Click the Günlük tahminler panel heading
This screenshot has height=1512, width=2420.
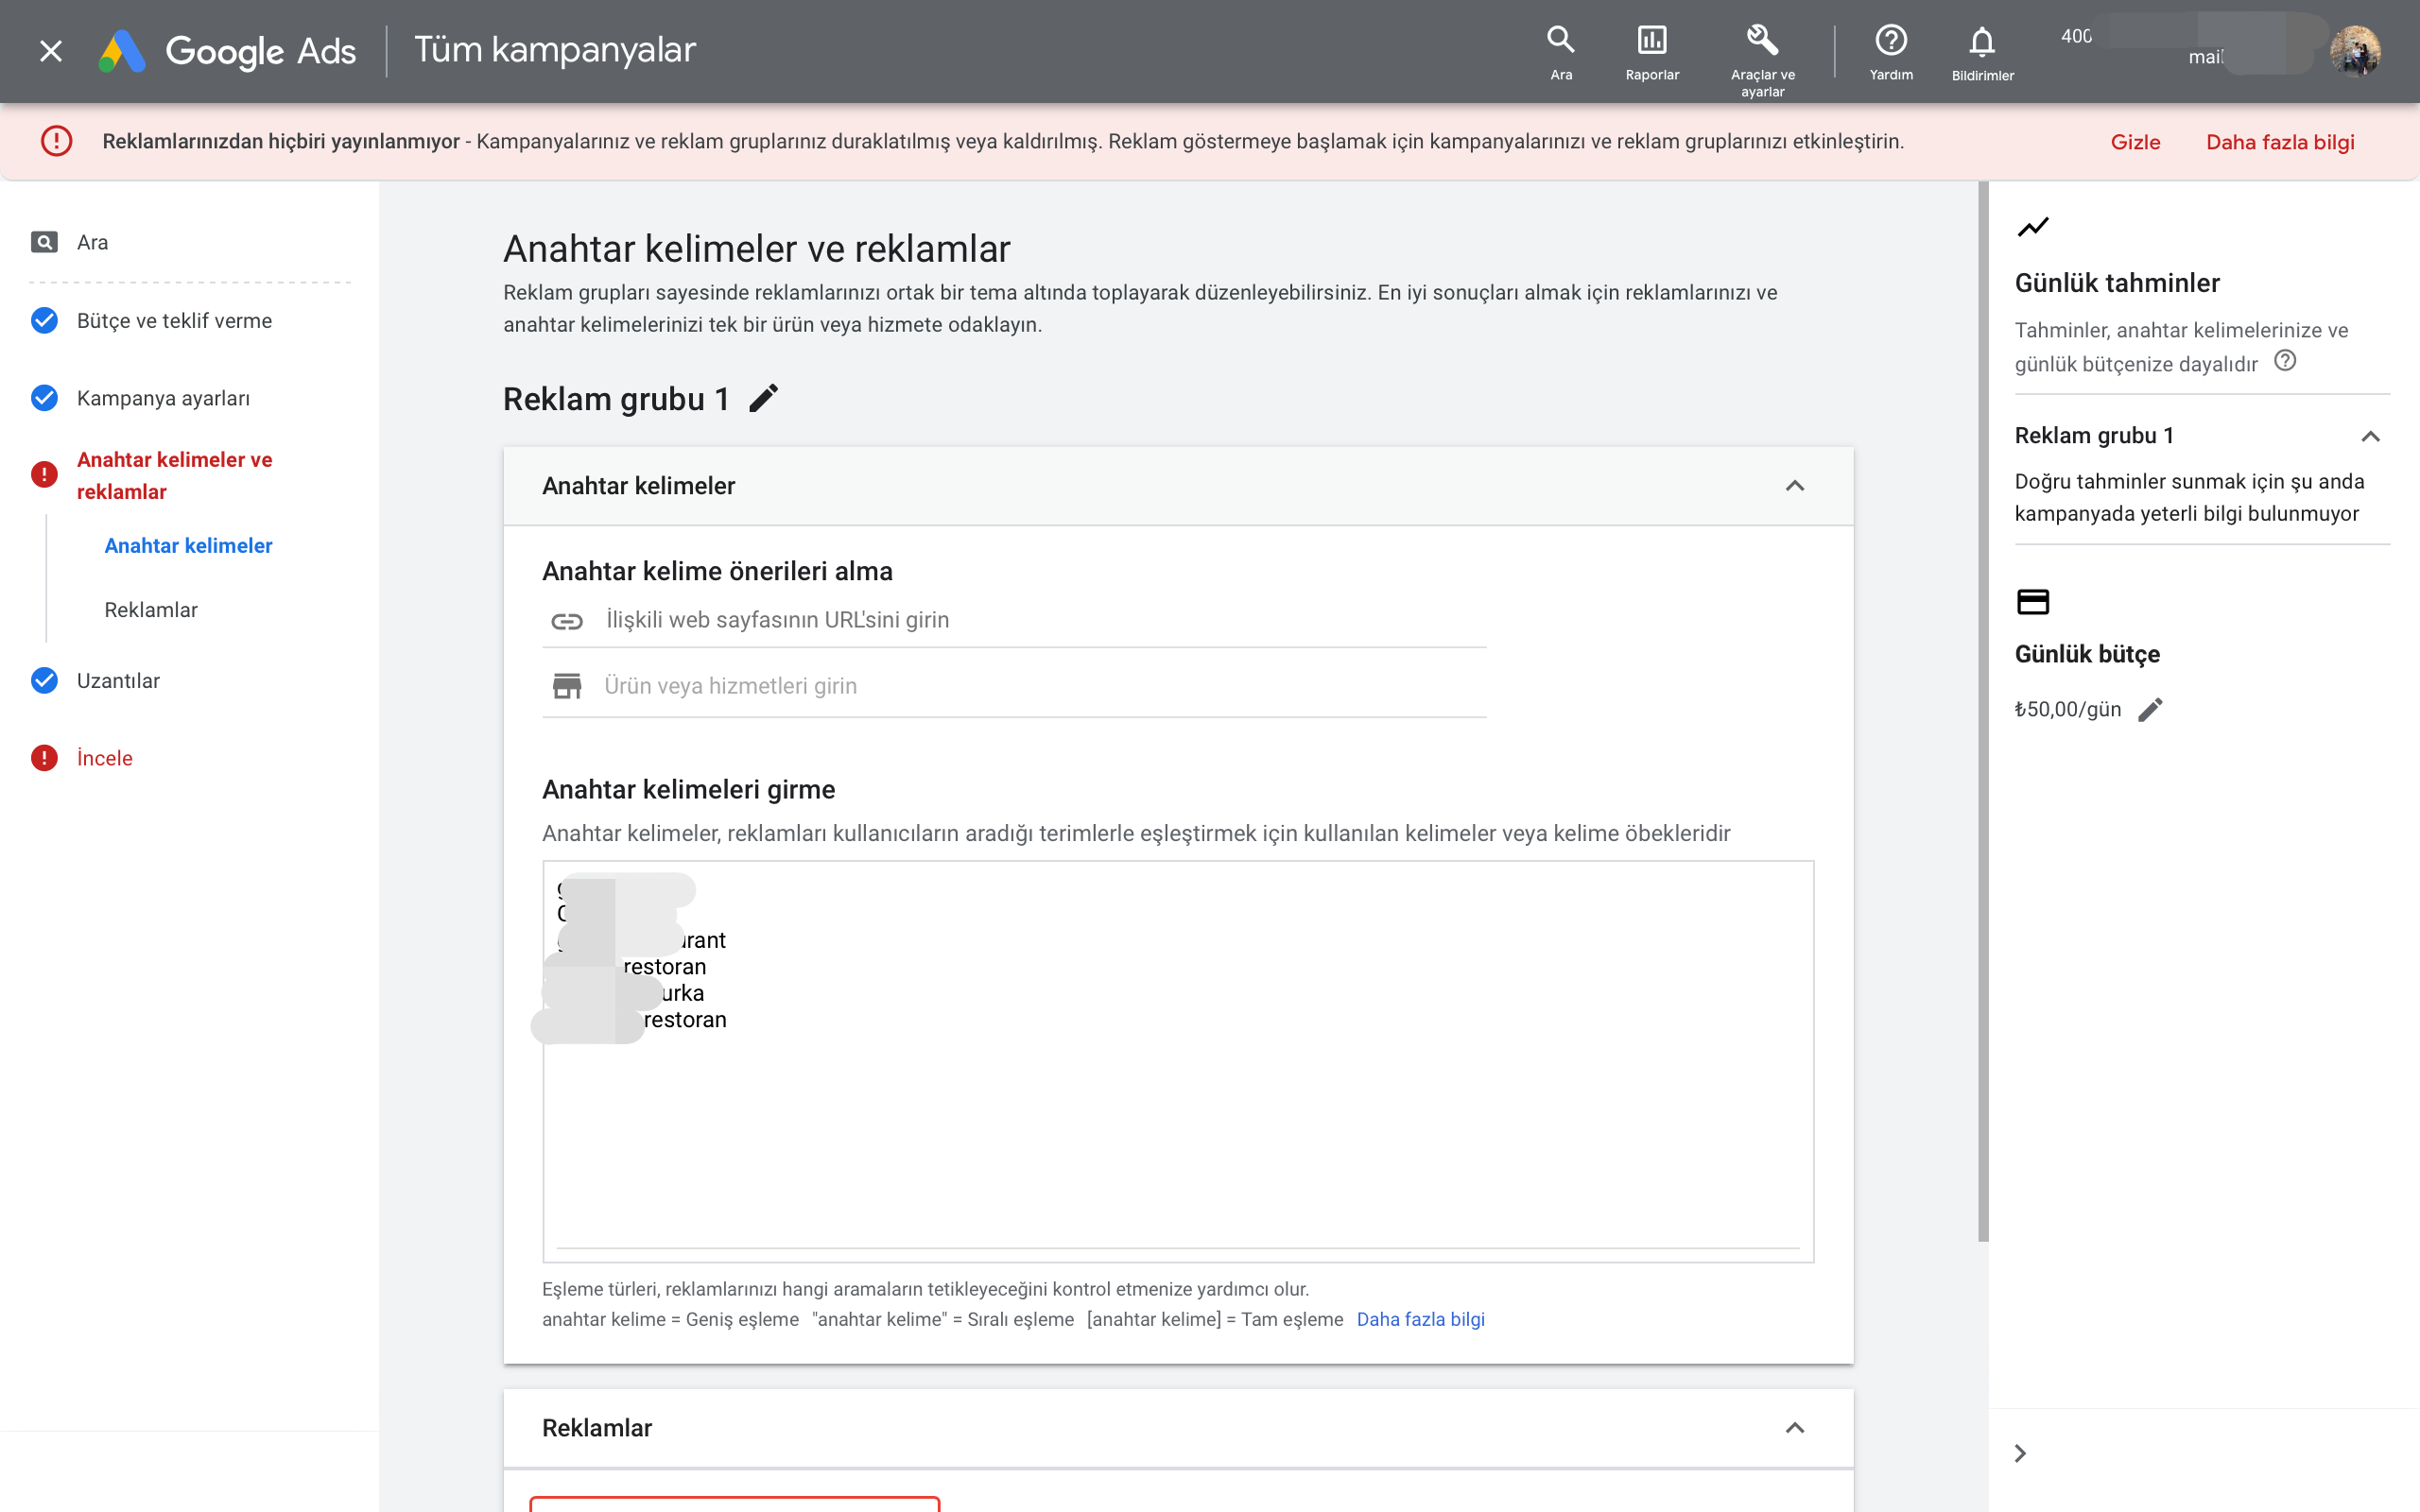[2117, 283]
